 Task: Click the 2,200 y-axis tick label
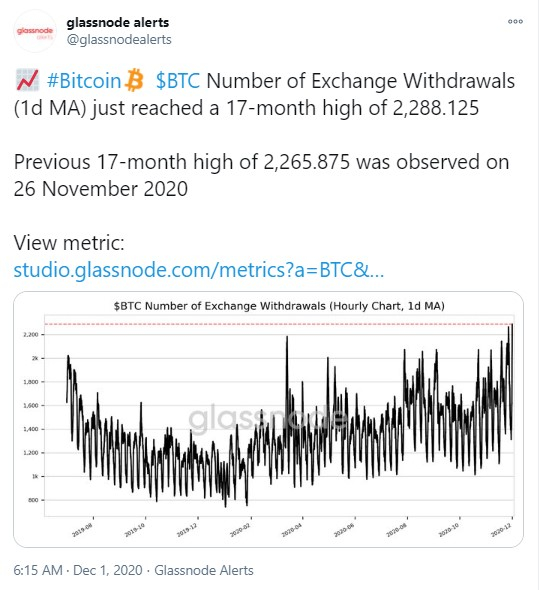[x=31, y=335]
